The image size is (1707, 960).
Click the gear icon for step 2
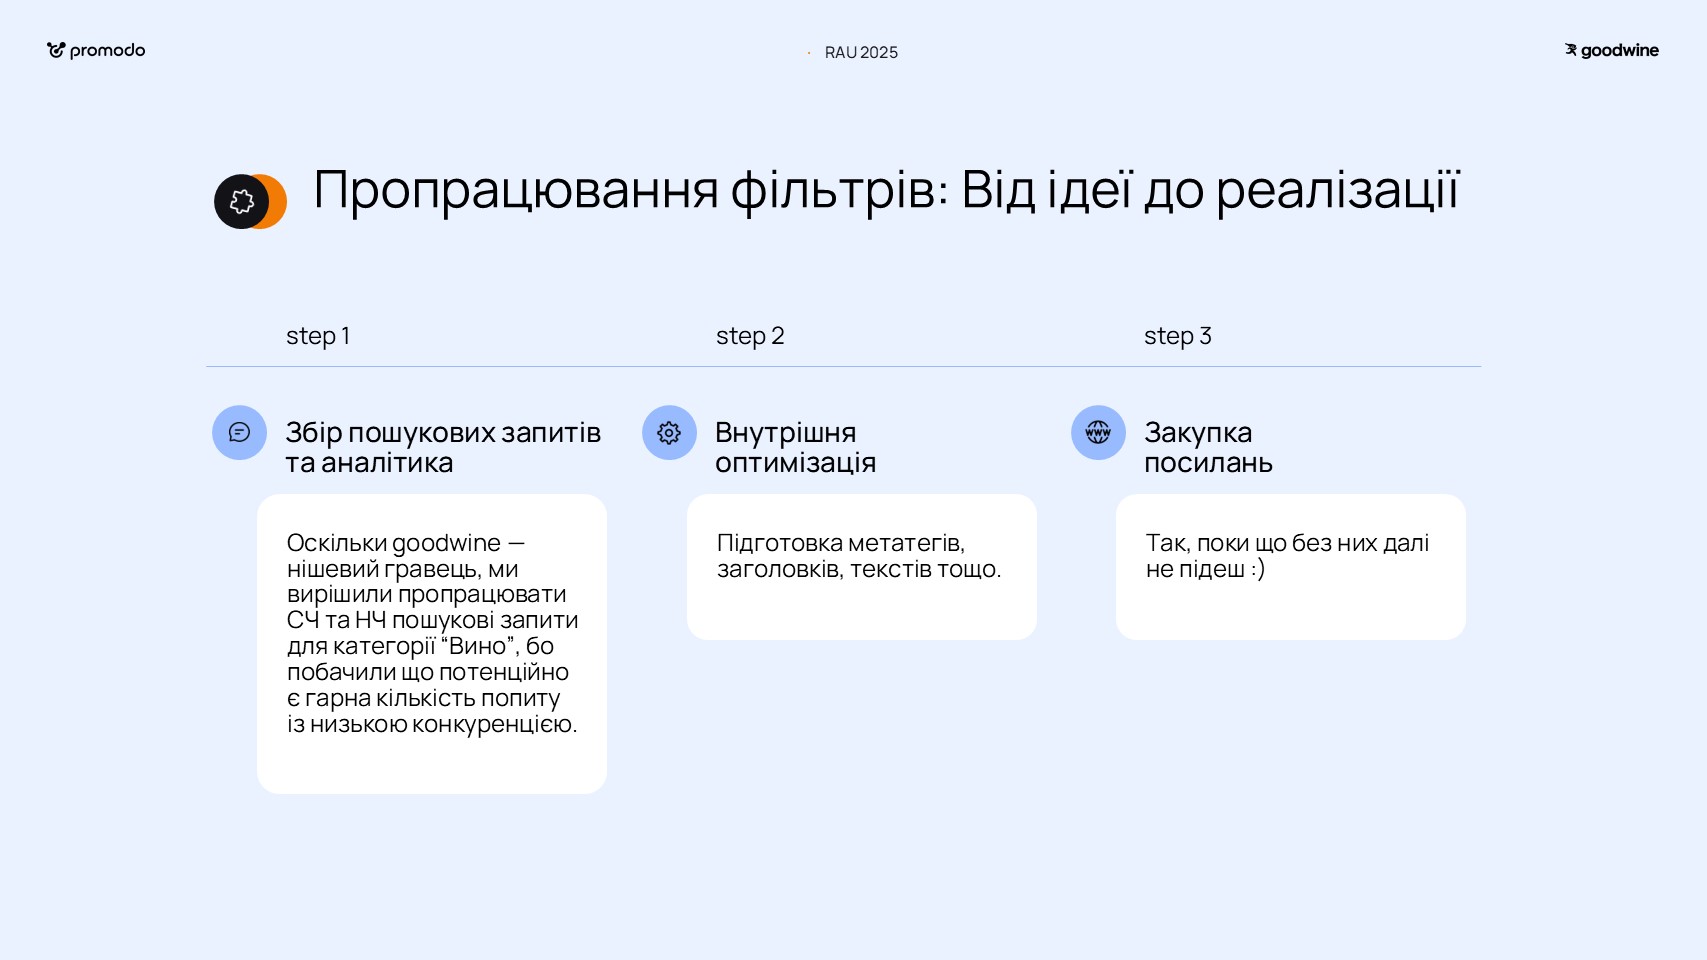coord(669,432)
